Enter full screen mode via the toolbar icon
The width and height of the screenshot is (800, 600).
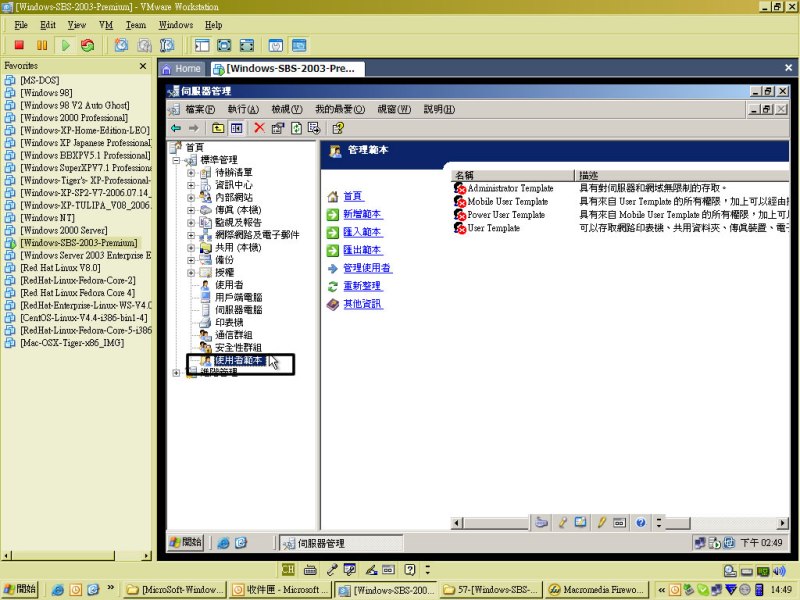246,45
